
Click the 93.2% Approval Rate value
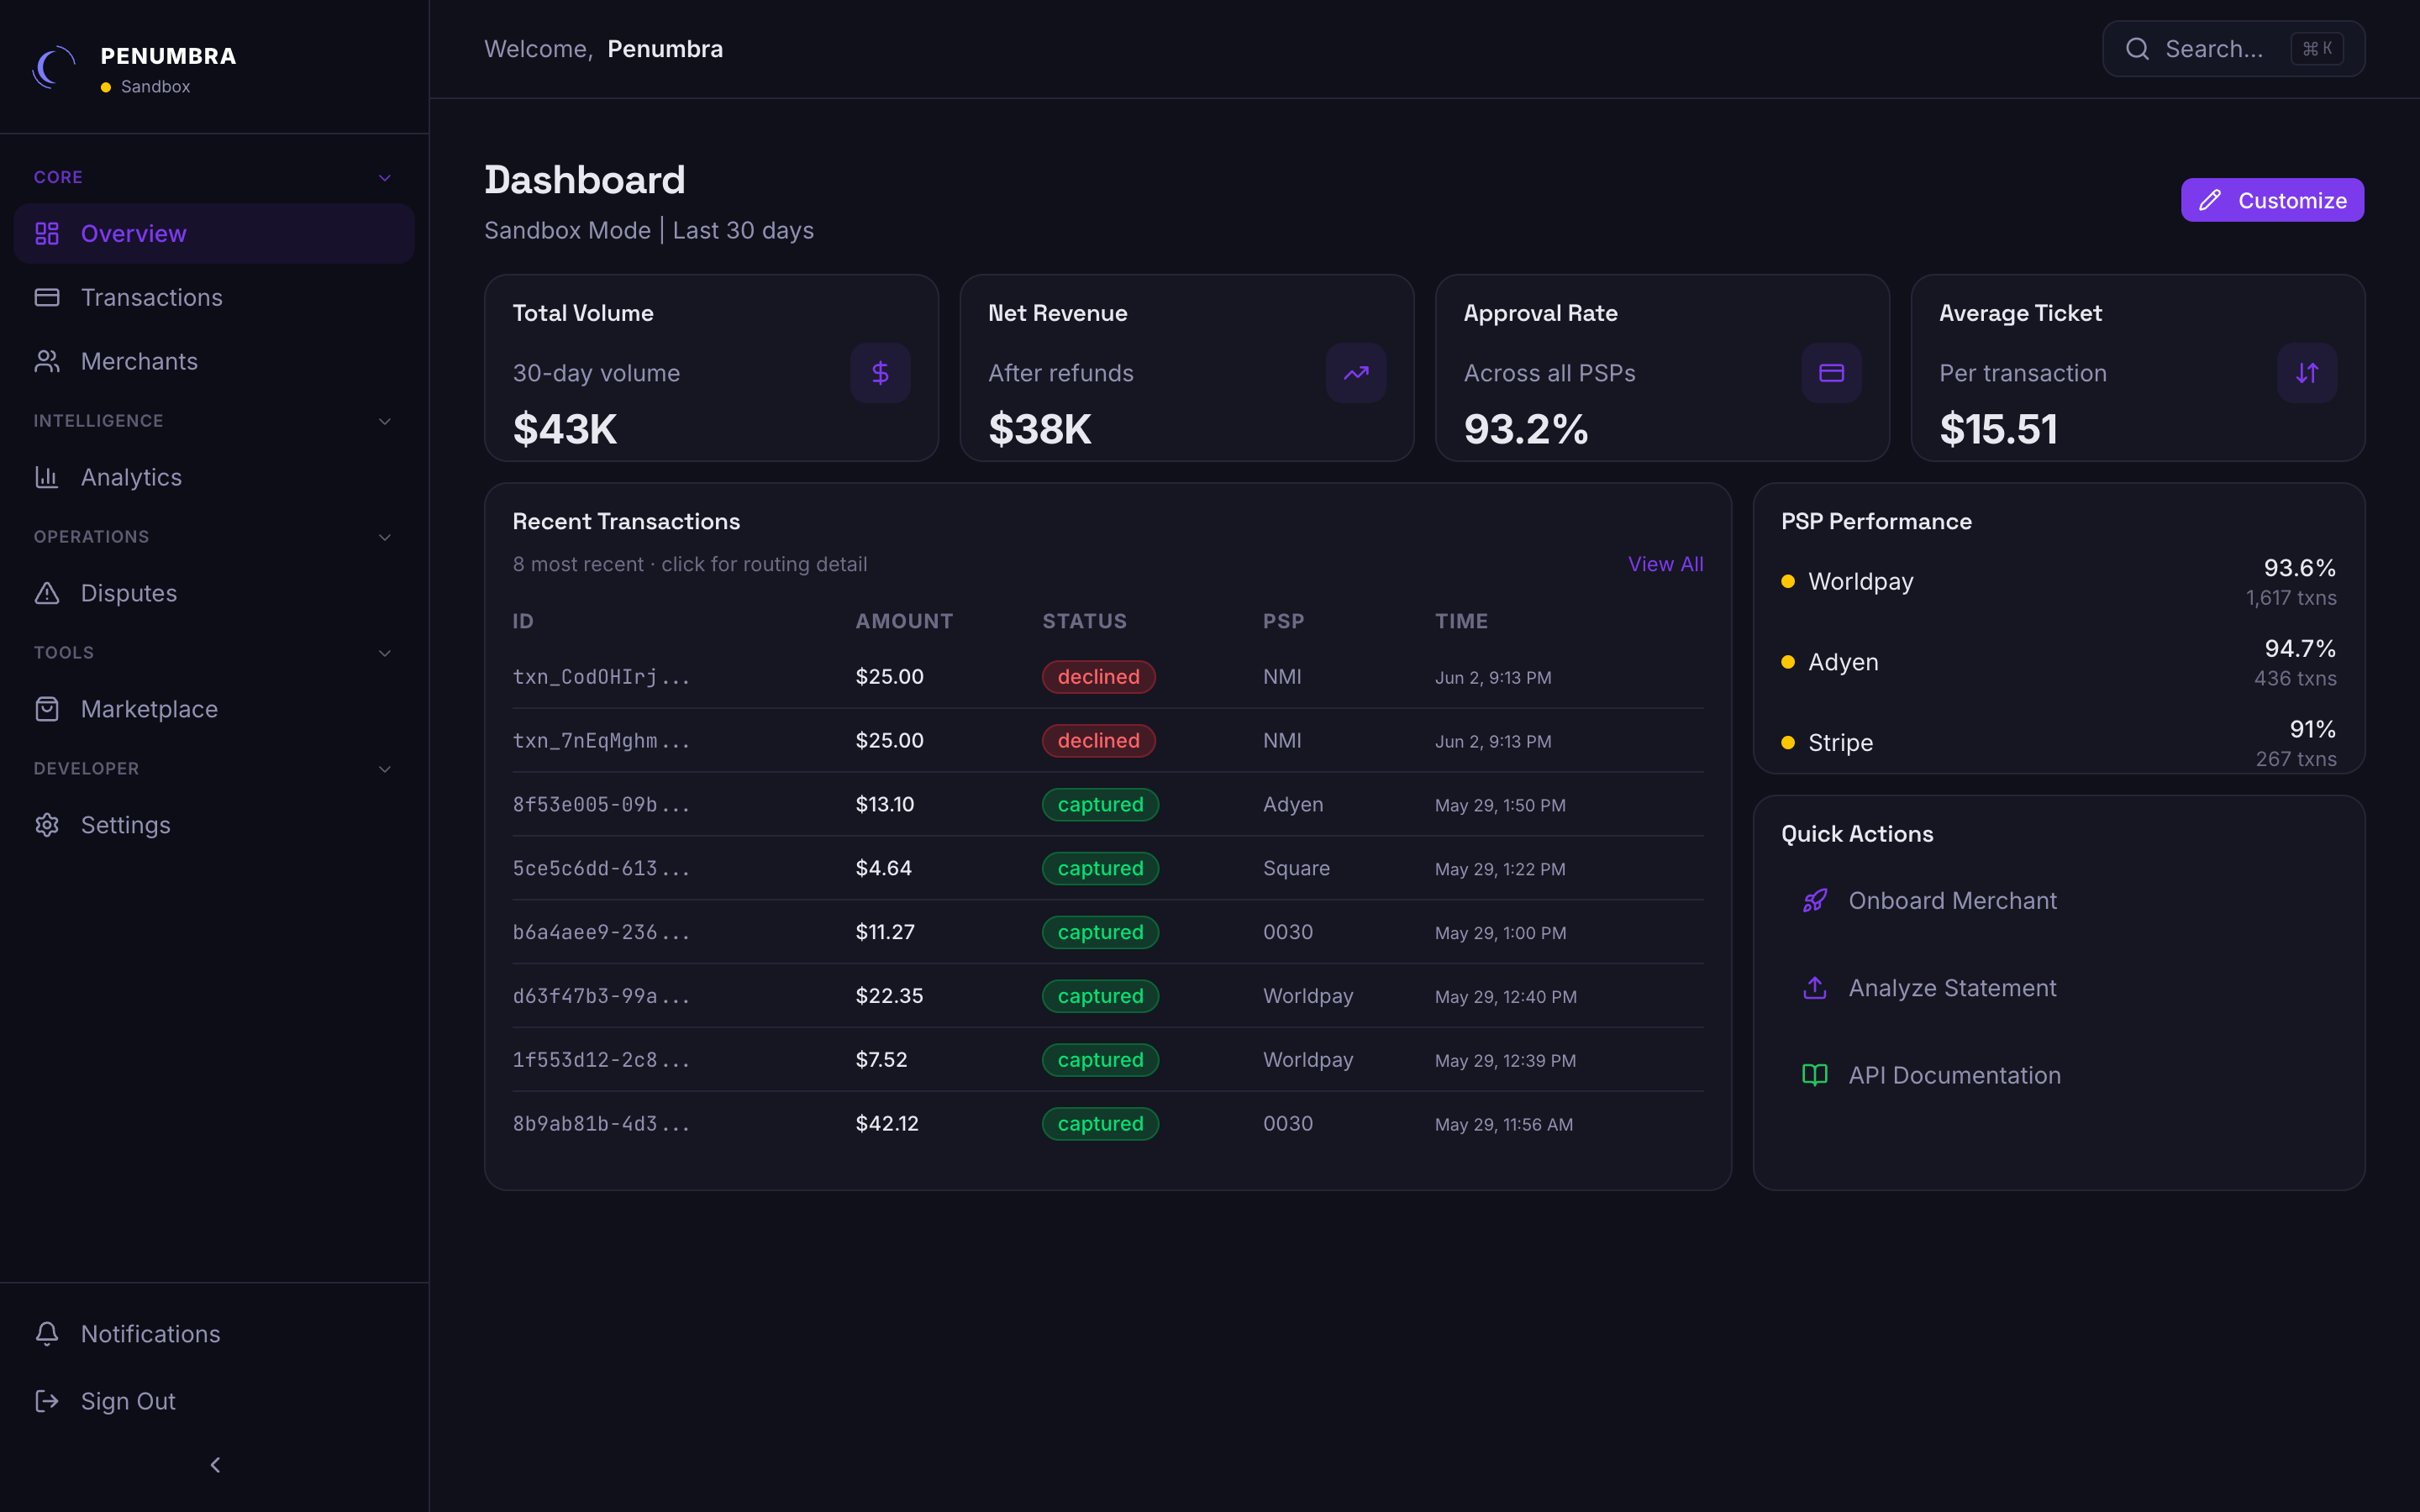pos(1526,430)
